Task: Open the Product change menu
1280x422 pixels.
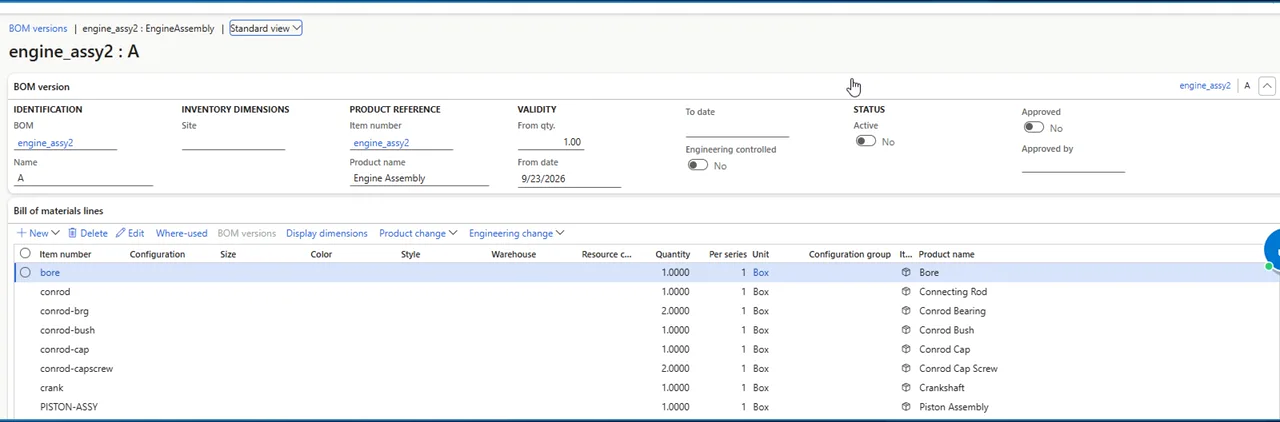Action: 418,233
